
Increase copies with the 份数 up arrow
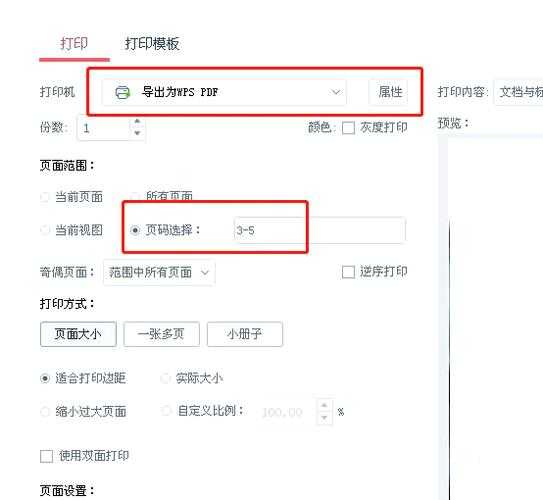click(137, 122)
